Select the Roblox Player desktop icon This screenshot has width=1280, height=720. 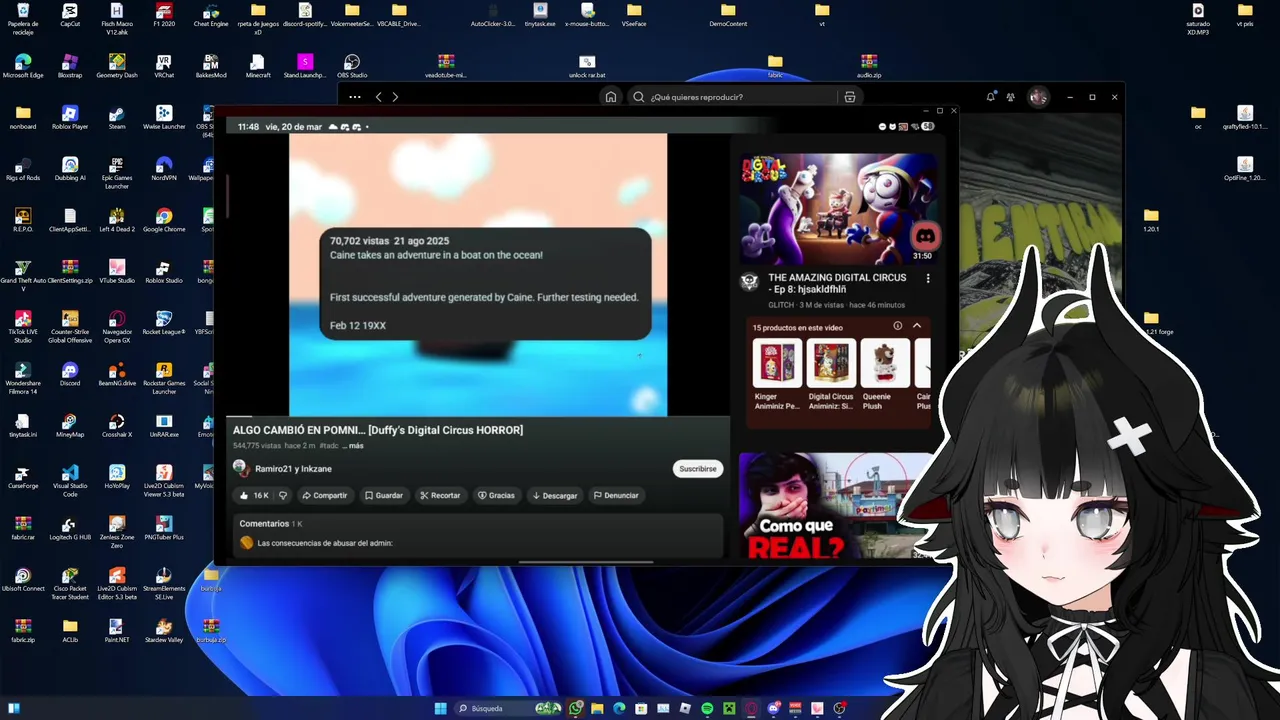(x=70, y=118)
